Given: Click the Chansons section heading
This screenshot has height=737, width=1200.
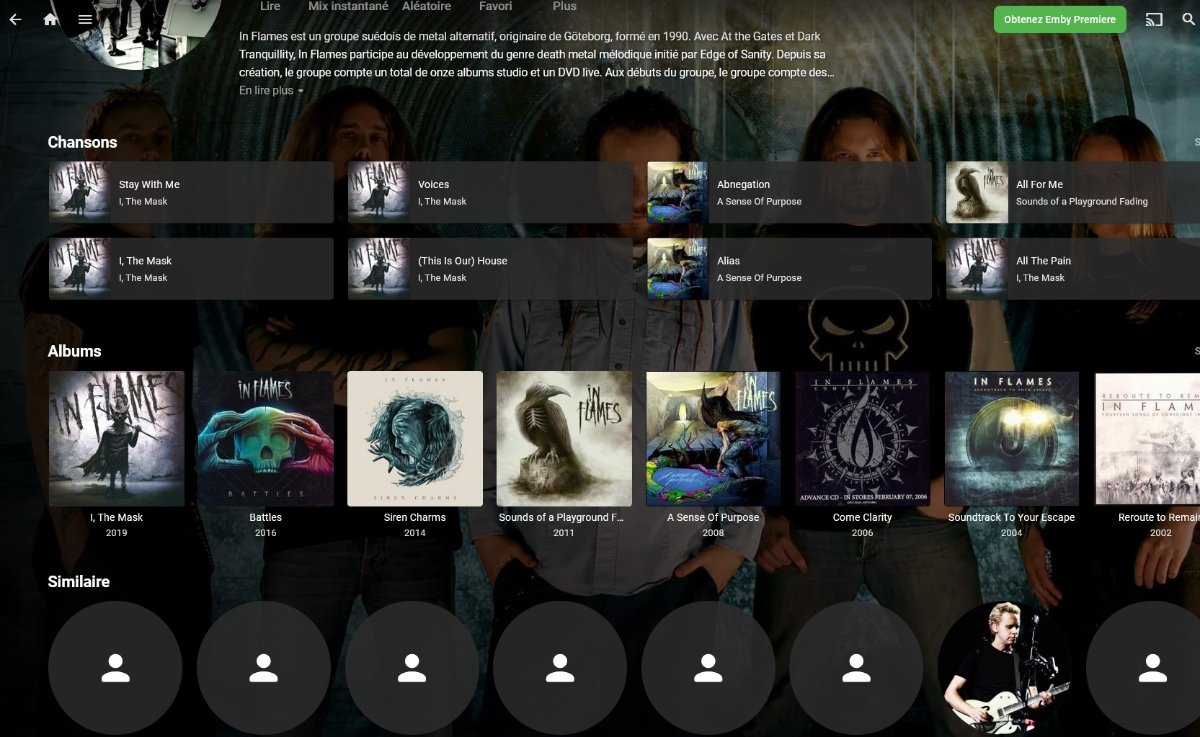Looking at the screenshot, I should pyautogui.click(x=82, y=142).
